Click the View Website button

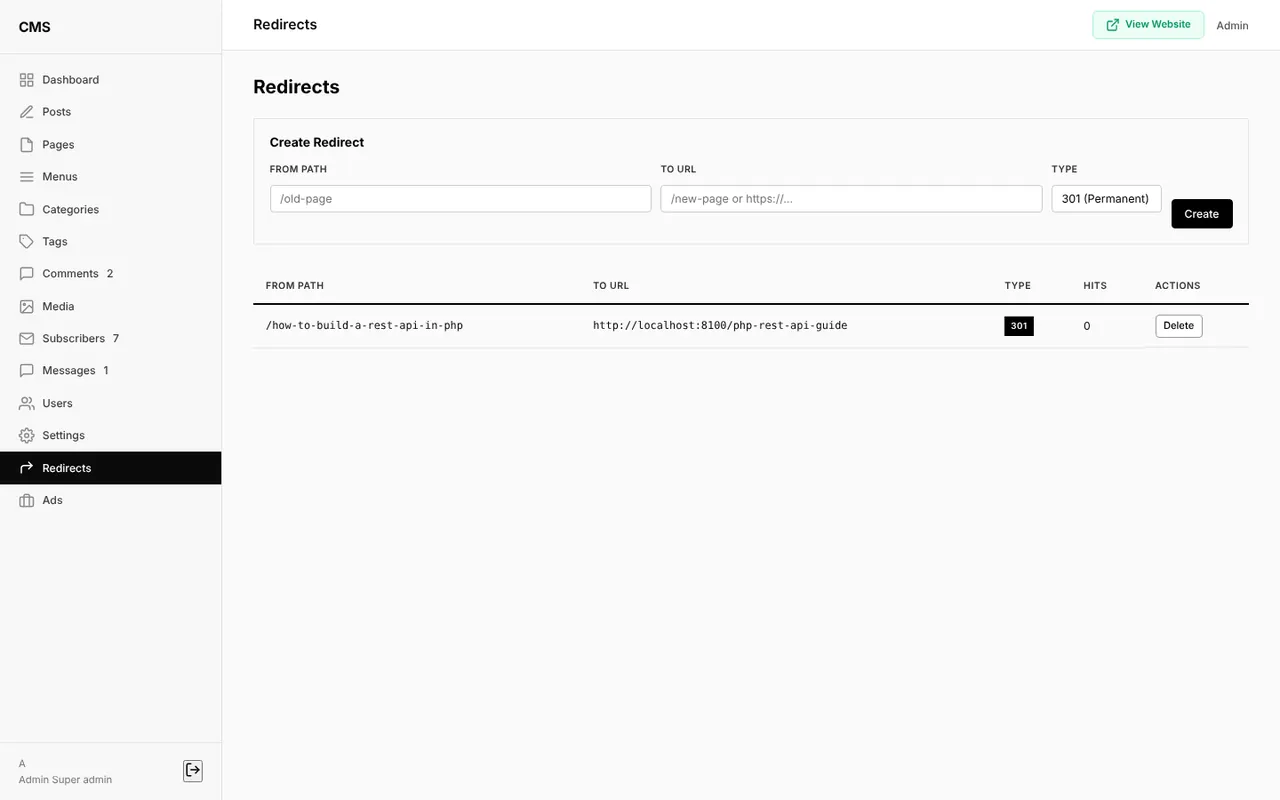[1148, 25]
